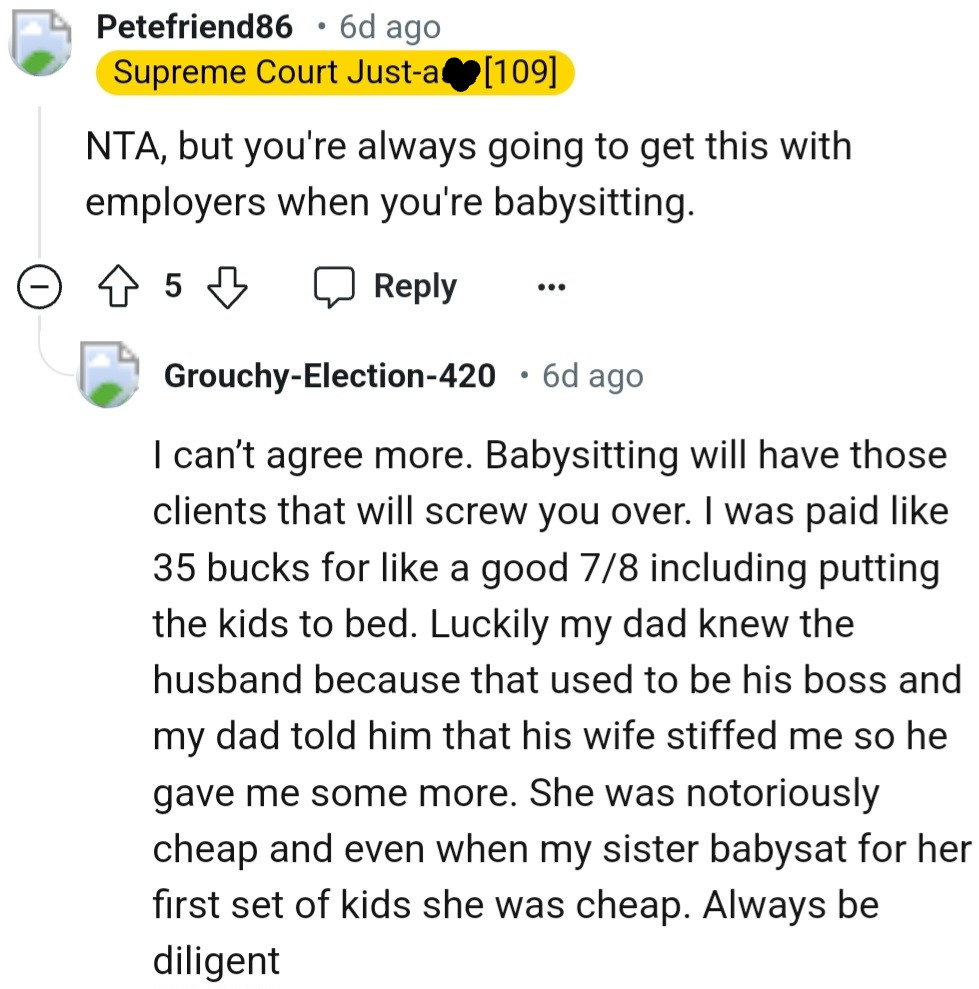Image resolution: width=979 pixels, height=989 pixels.
Task: Collapse the thread with the minus circle
Action: pos(40,288)
